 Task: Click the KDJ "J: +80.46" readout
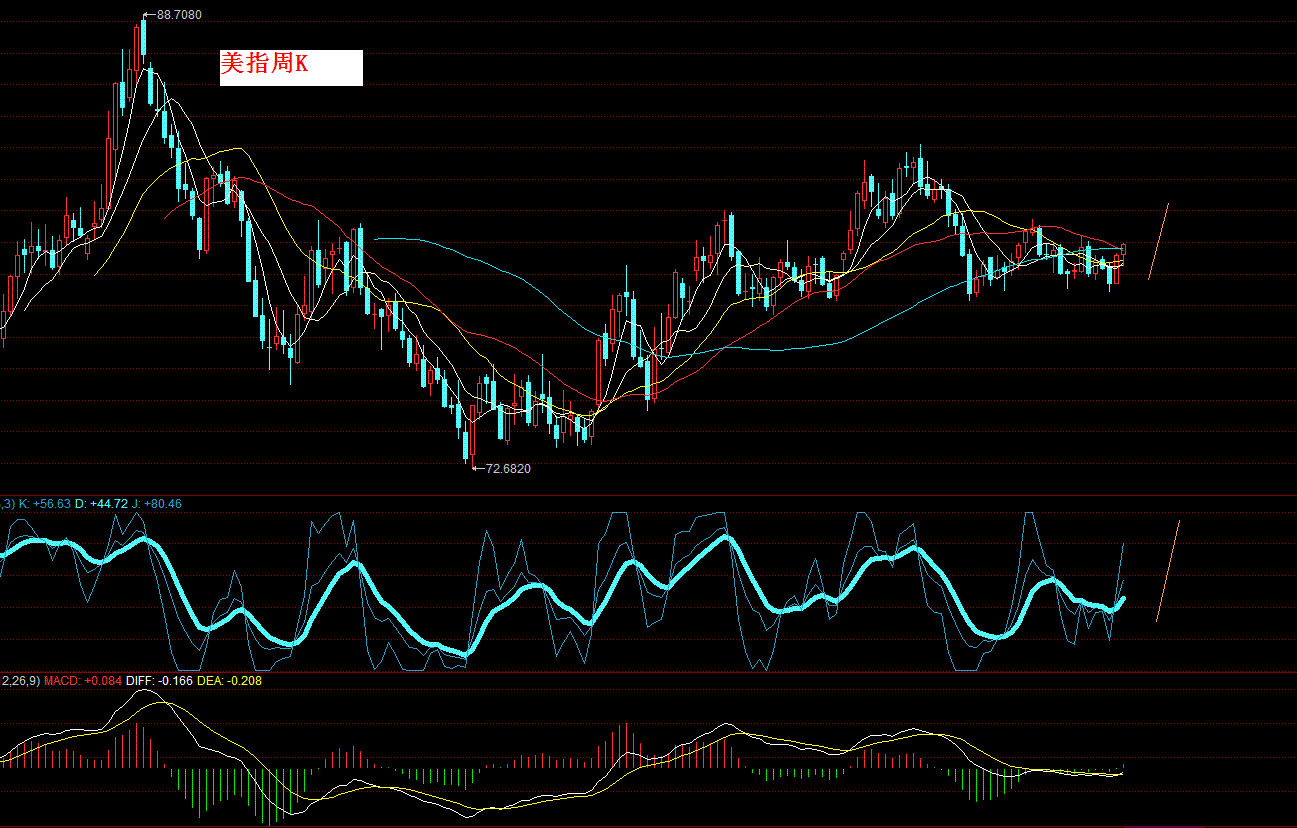click(157, 504)
